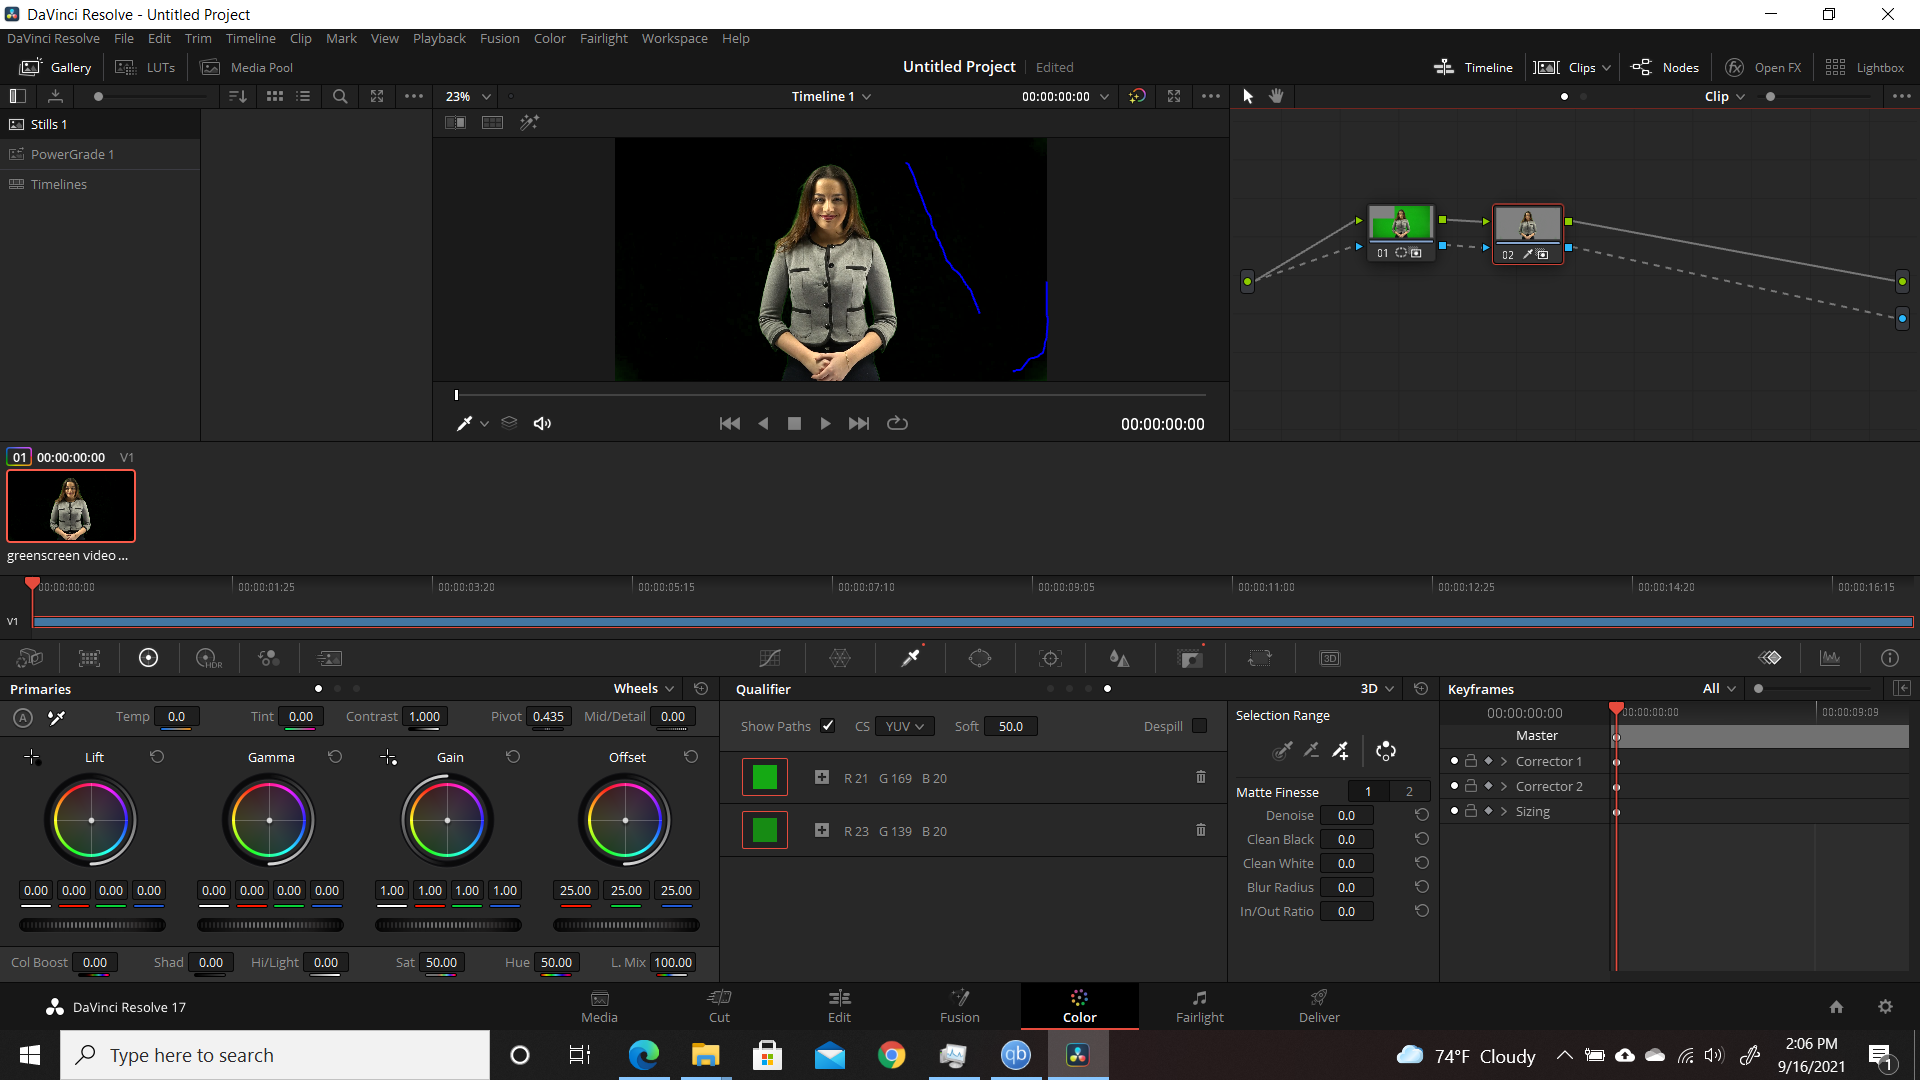The width and height of the screenshot is (1920, 1080).
Task: Select the Qualifier eyedropper palette icon
Action: 910,658
